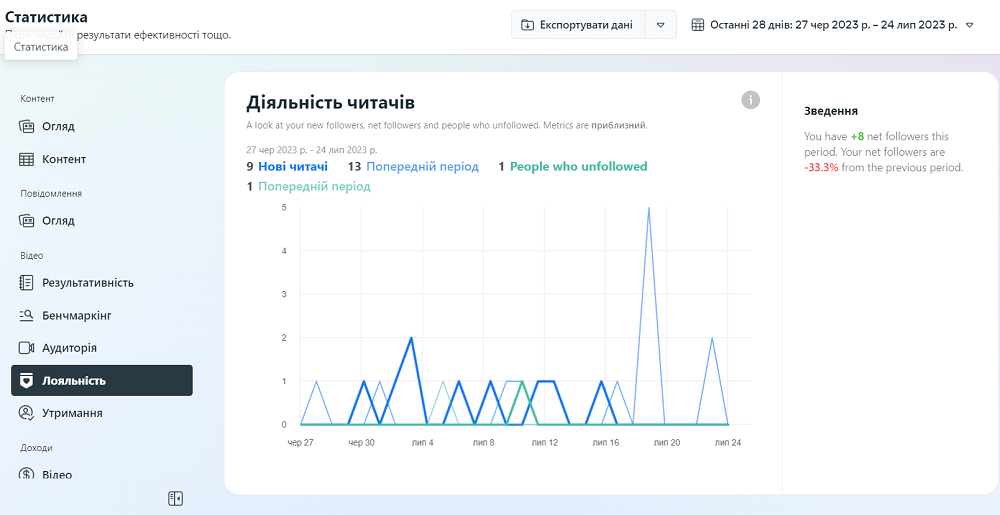Click the Експортувати дані button
Screen dimensions: 1000x515
(577, 25)
